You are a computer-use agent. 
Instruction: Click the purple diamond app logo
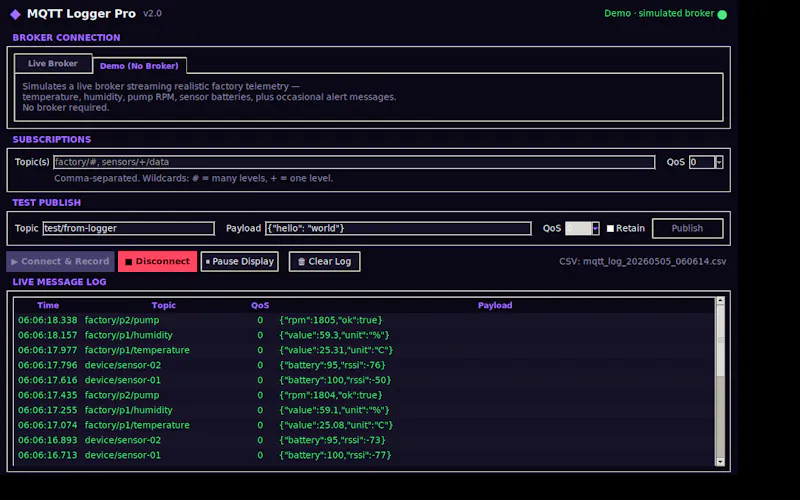click(15, 14)
